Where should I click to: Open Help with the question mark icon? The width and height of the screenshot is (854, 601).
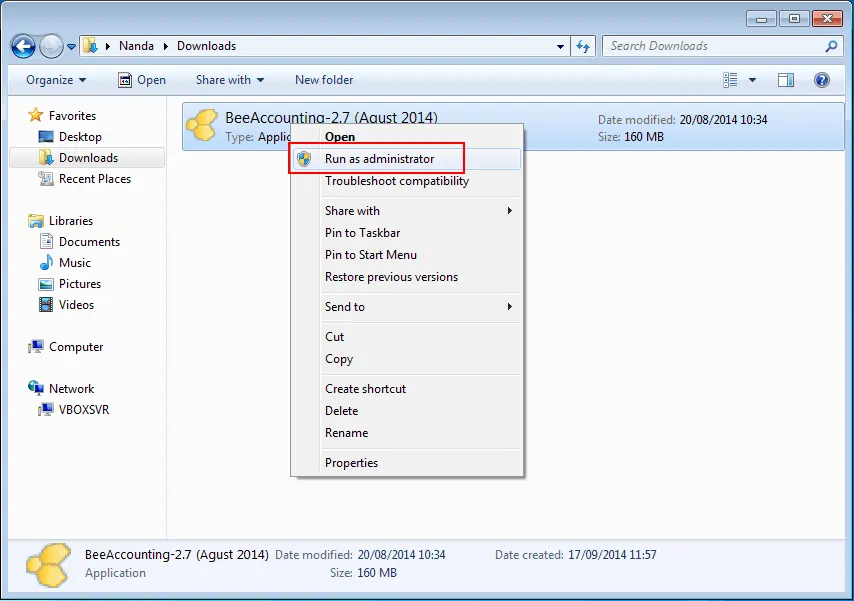pyautogui.click(x=822, y=80)
